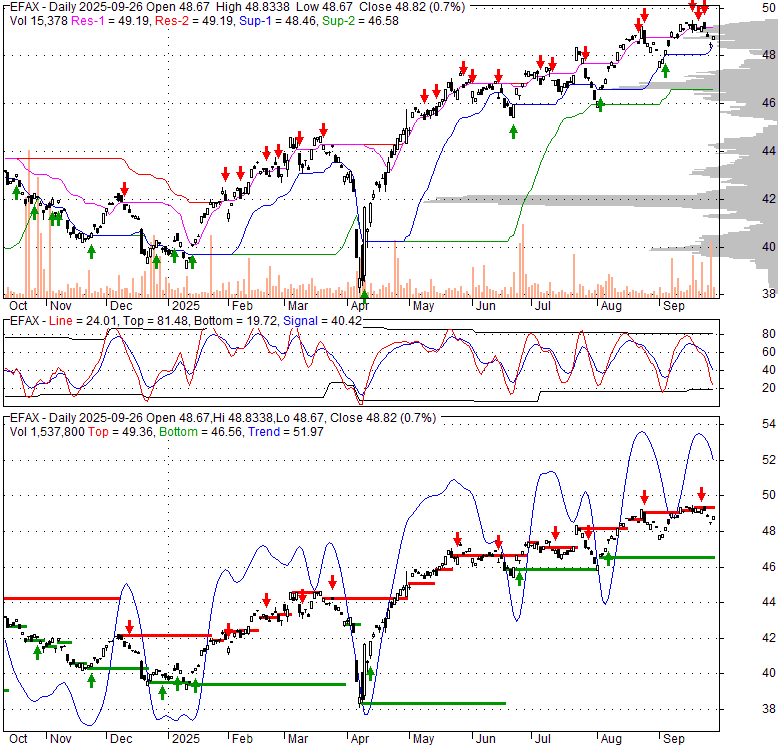The height and width of the screenshot is (745, 780).
Task: Click the 'Vol 1,537,800' reading in bottom chart
Action: pos(47,432)
